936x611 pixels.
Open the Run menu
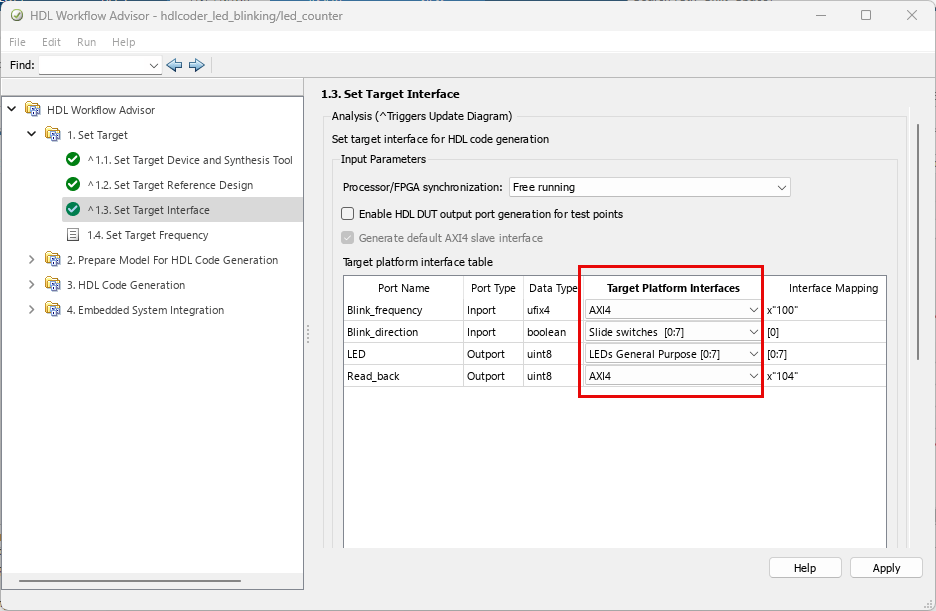click(x=86, y=42)
